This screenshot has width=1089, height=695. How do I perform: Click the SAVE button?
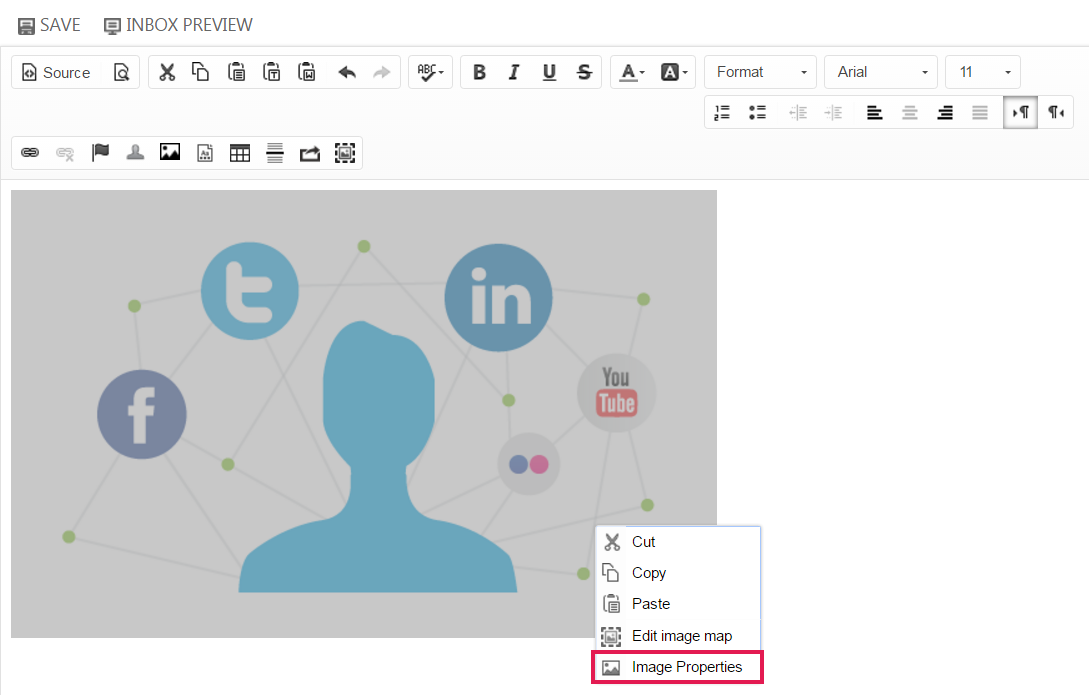click(49, 26)
